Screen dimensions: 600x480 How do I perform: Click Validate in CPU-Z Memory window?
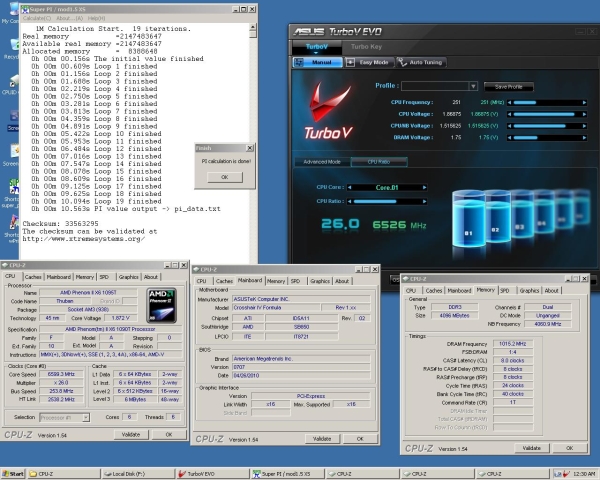(532, 448)
